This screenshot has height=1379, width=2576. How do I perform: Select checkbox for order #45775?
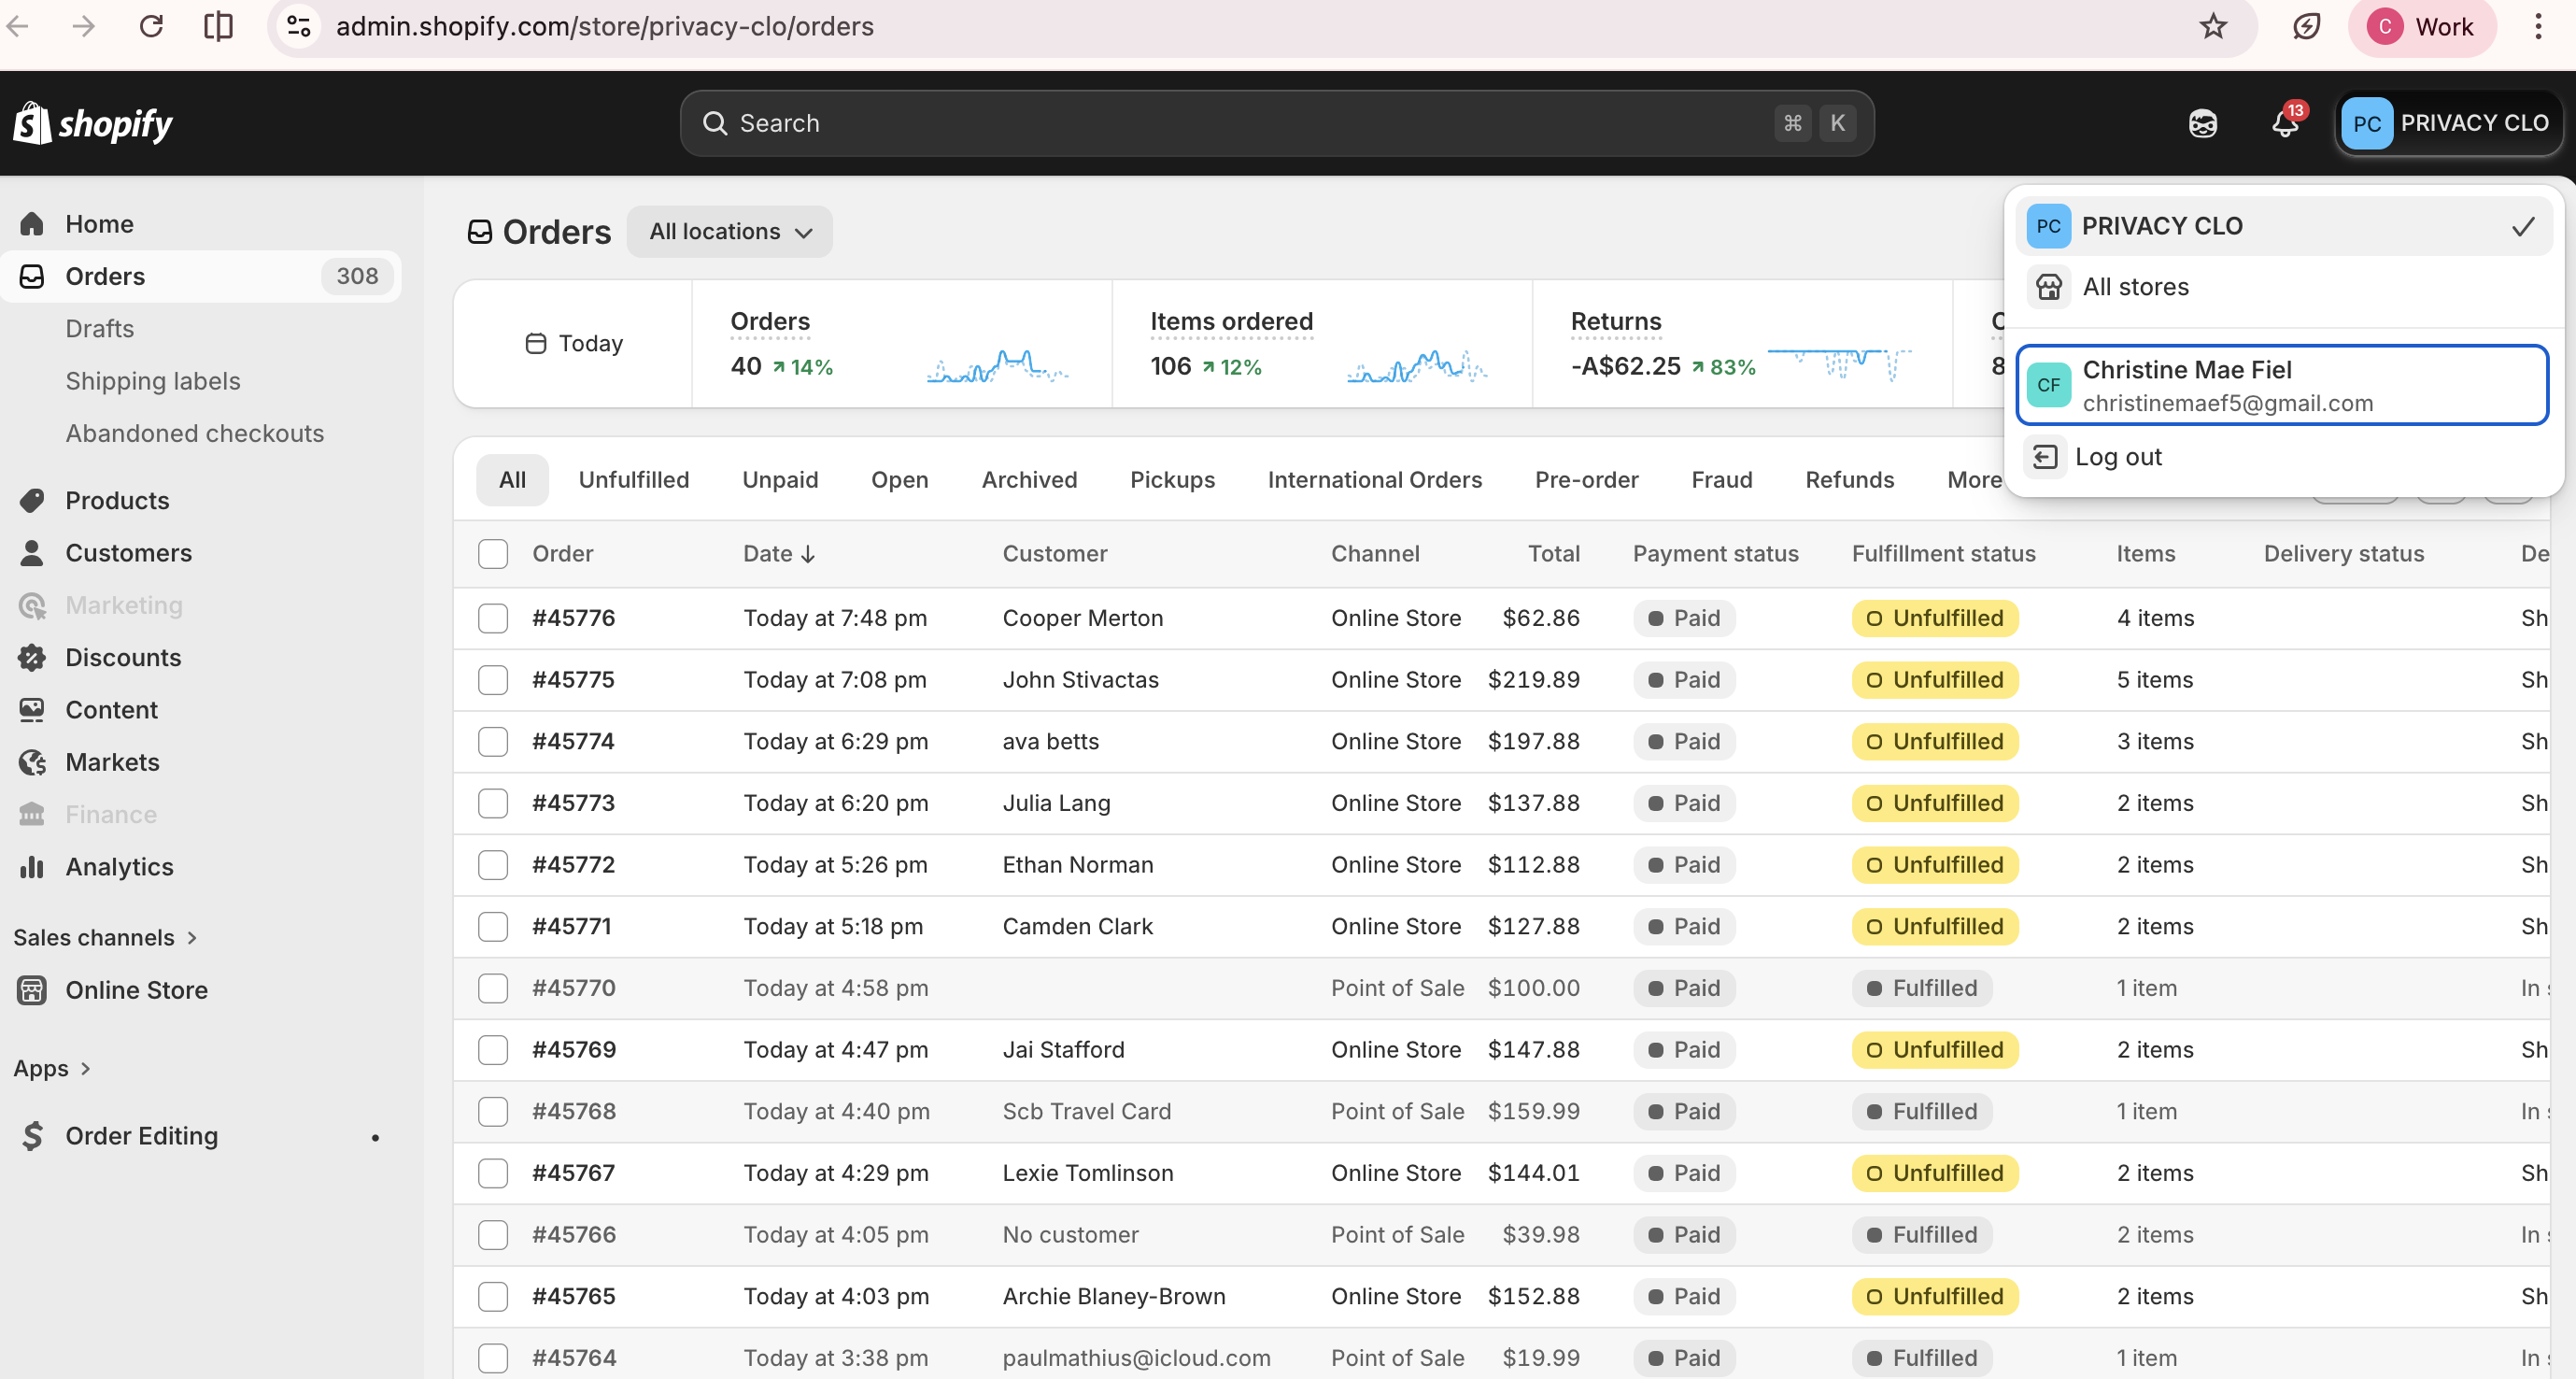493,680
